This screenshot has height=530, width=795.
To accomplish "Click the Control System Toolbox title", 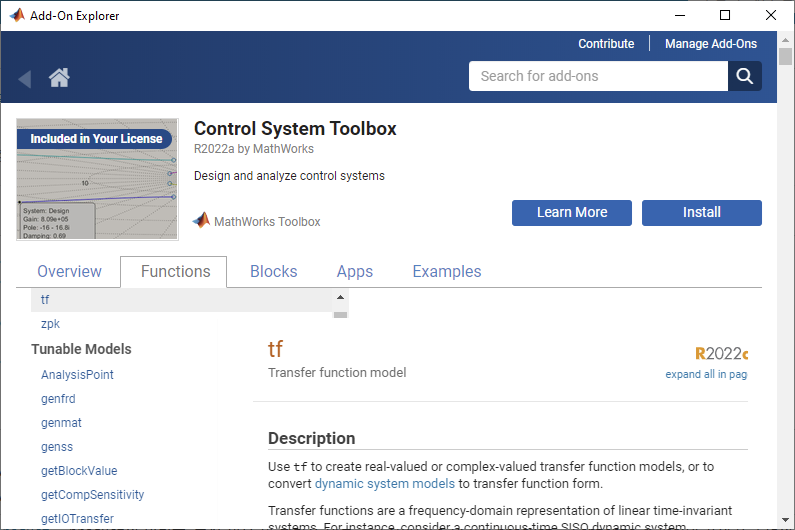I will [295, 128].
